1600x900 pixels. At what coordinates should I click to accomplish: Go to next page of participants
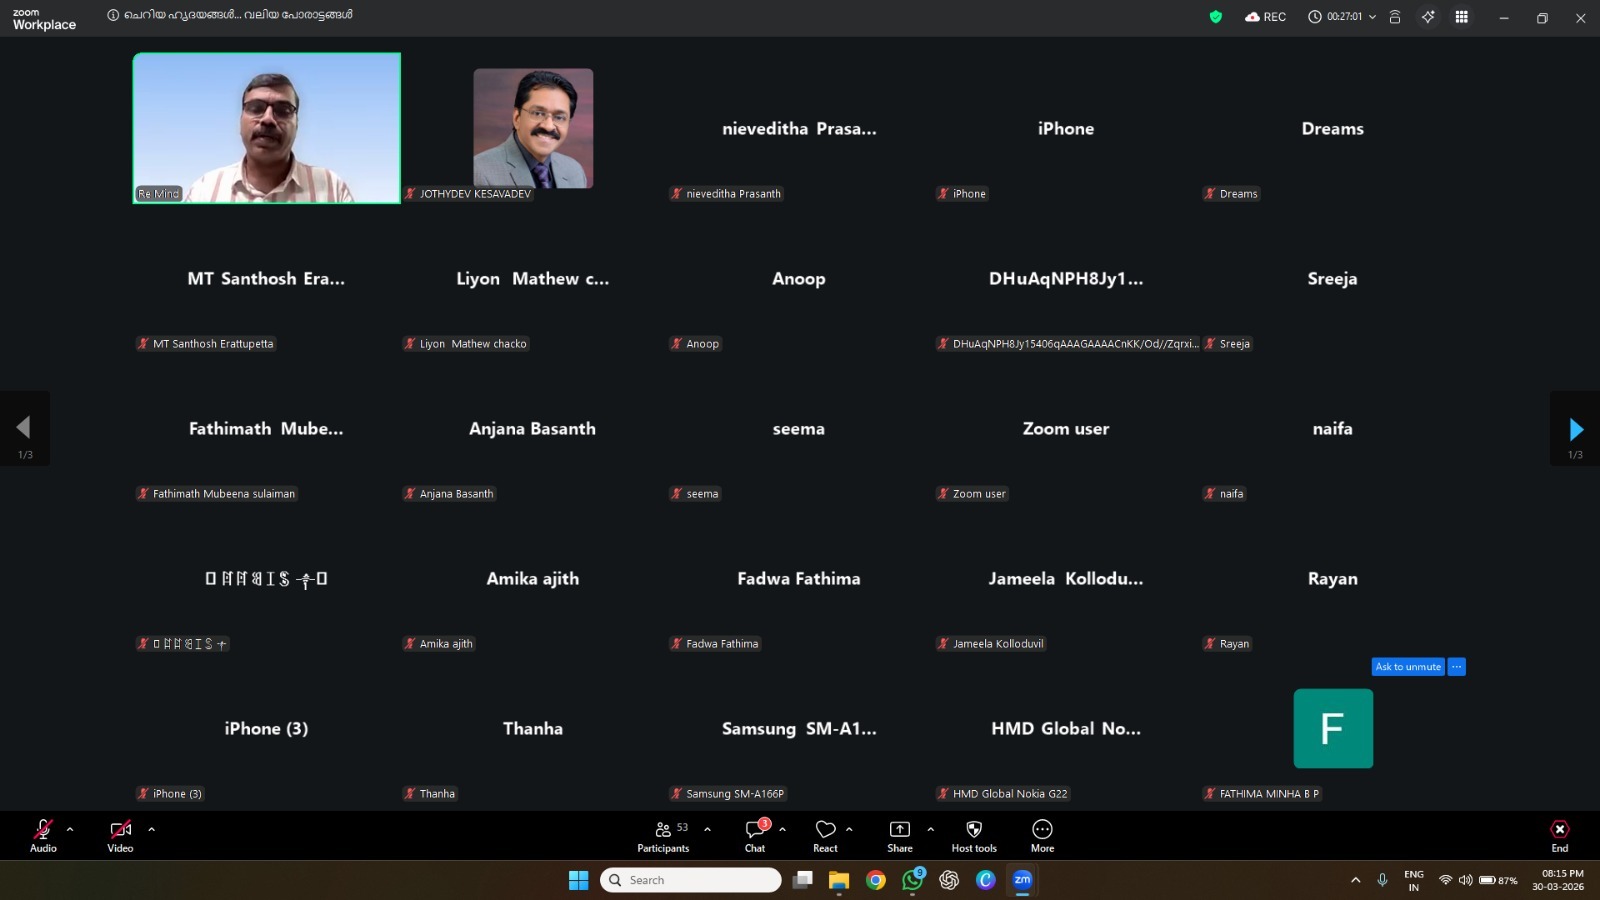pos(1575,430)
